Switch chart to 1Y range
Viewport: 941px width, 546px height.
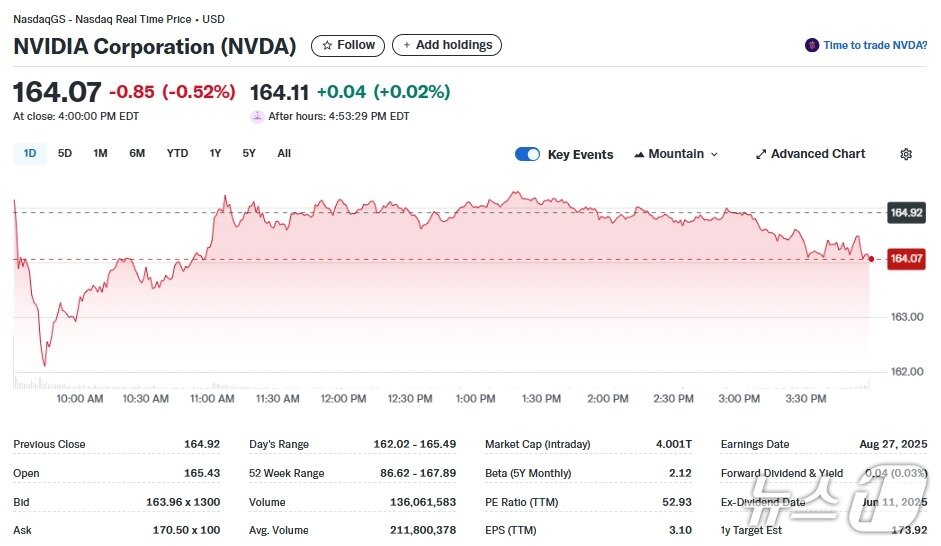coord(215,153)
